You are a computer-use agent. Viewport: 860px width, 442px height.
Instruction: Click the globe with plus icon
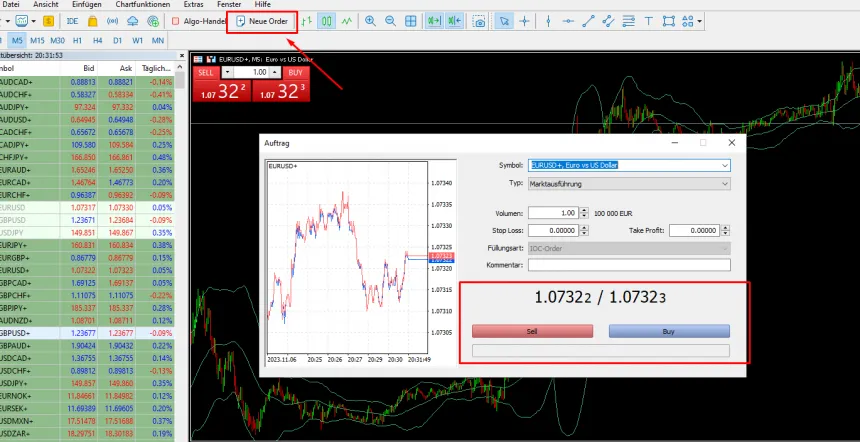coord(154,21)
